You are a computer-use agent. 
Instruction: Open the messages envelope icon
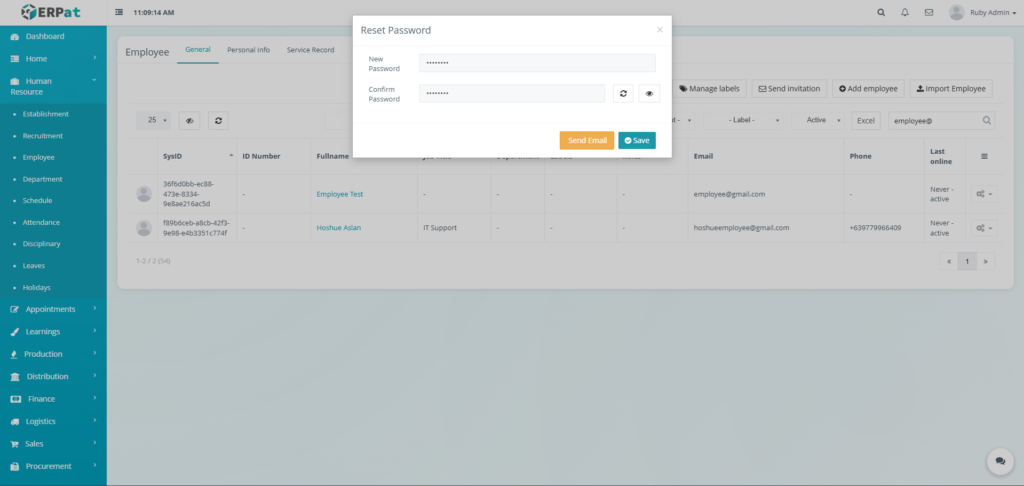[929, 12]
